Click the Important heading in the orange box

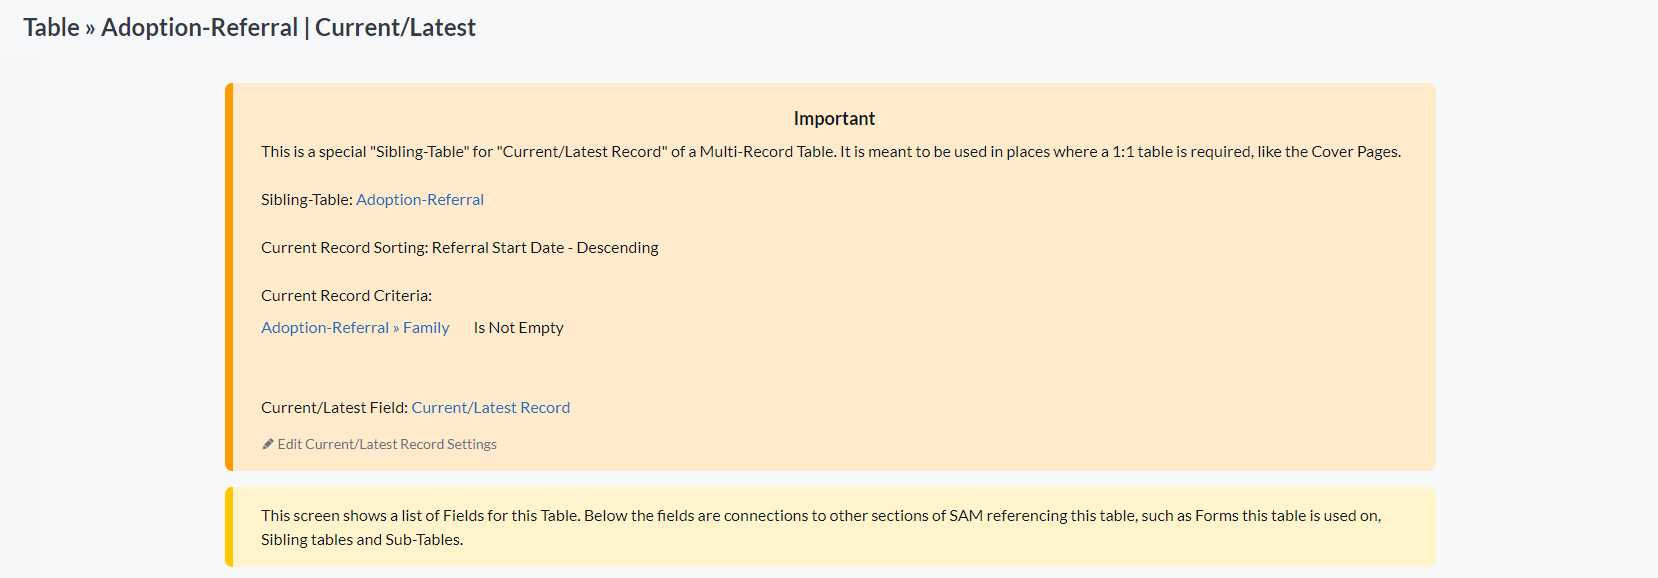pos(834,118)
